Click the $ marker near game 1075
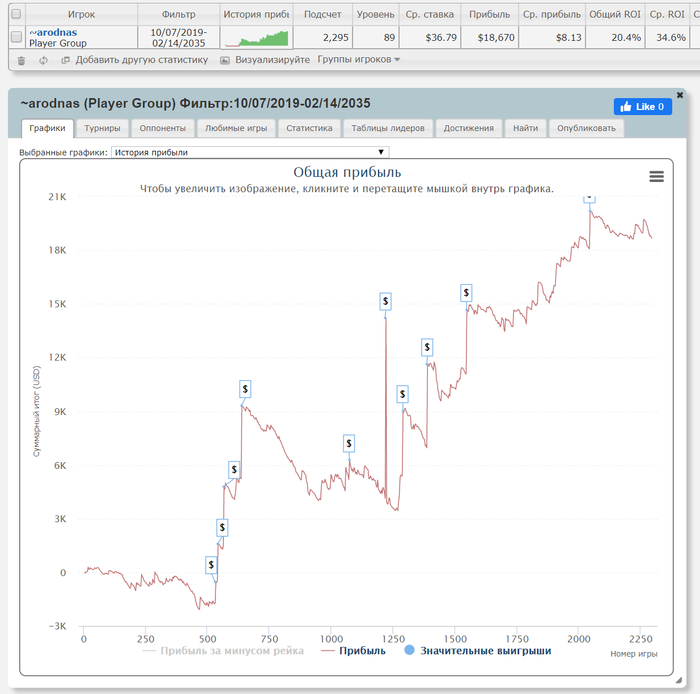The height and width of the screenshot is (694, 700). (349, 443)
